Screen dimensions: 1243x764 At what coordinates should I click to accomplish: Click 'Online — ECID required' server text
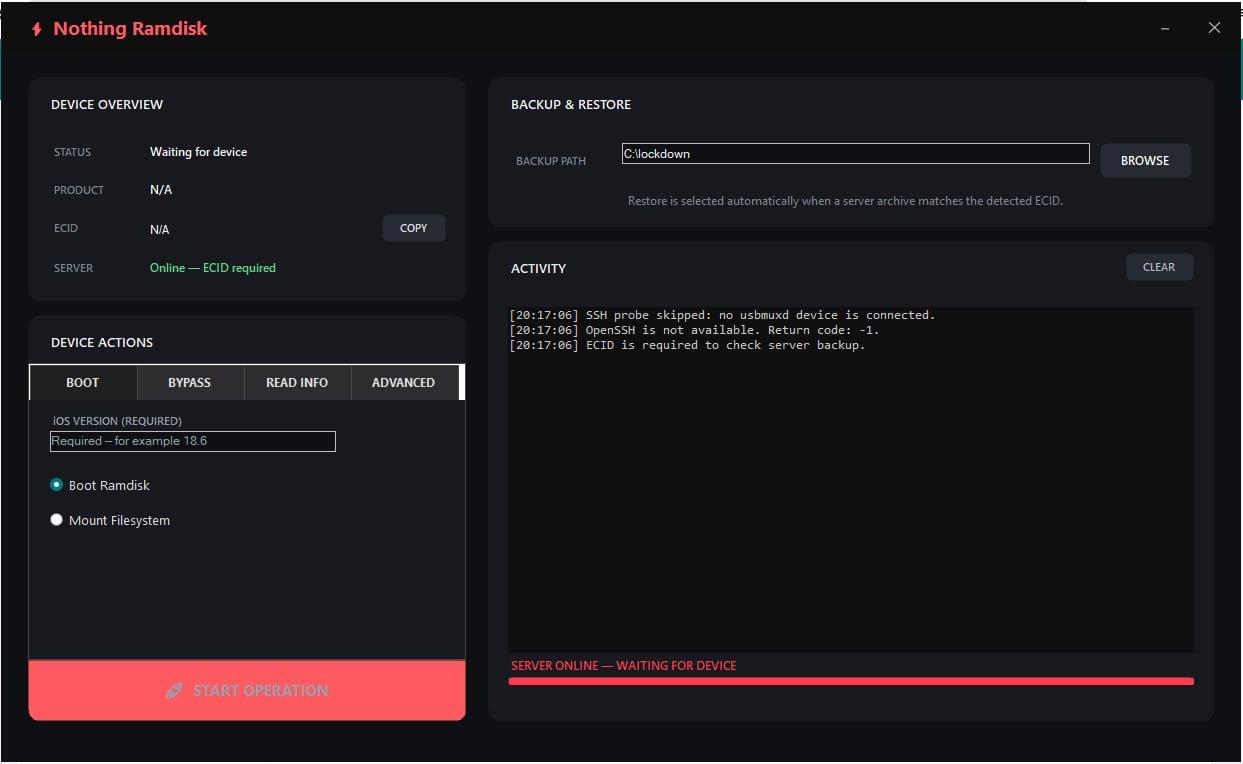point(213,268)
